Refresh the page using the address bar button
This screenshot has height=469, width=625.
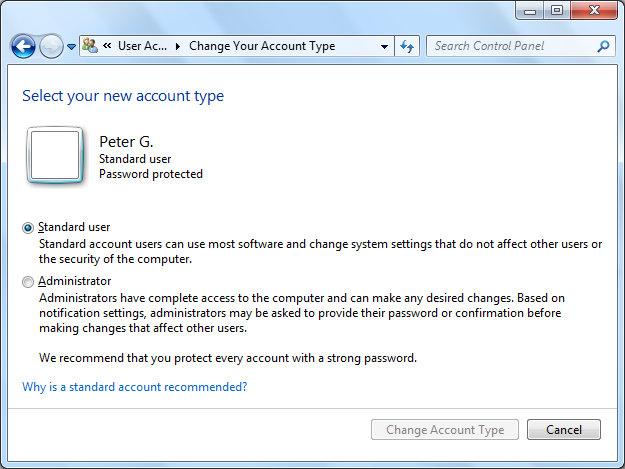[407, 46]
